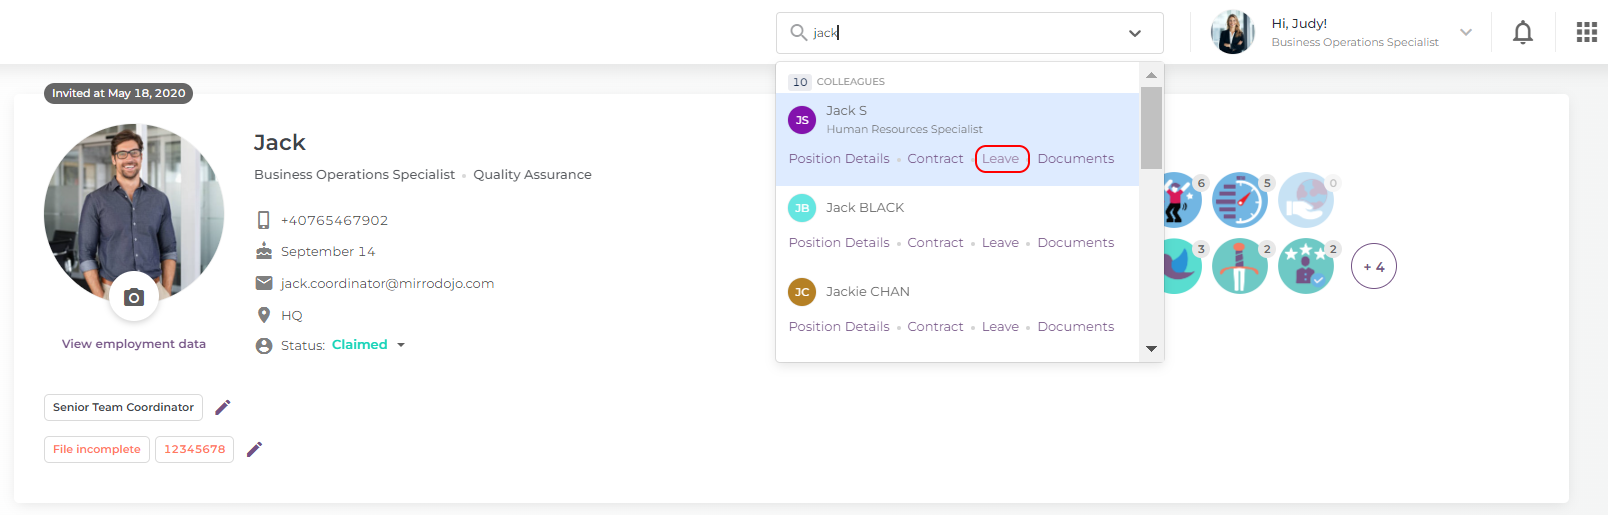Edit the File incomplete tags with pencil
The image size is (1608, 515).
pos(255,449)
